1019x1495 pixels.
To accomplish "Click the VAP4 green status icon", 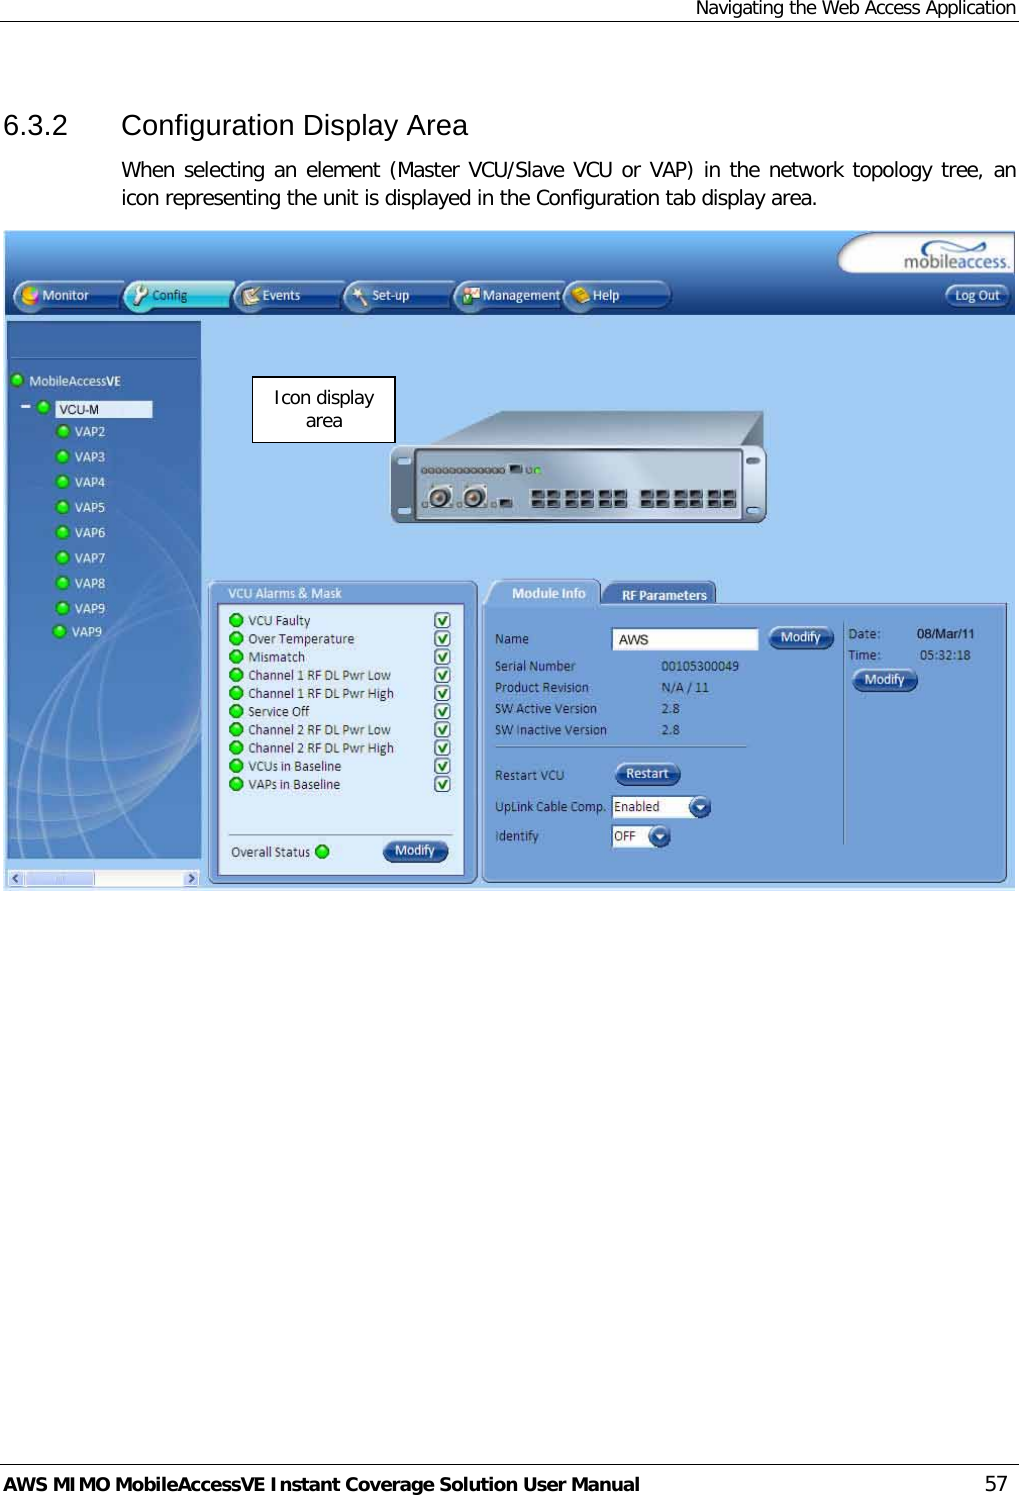I will pos(63,481).
